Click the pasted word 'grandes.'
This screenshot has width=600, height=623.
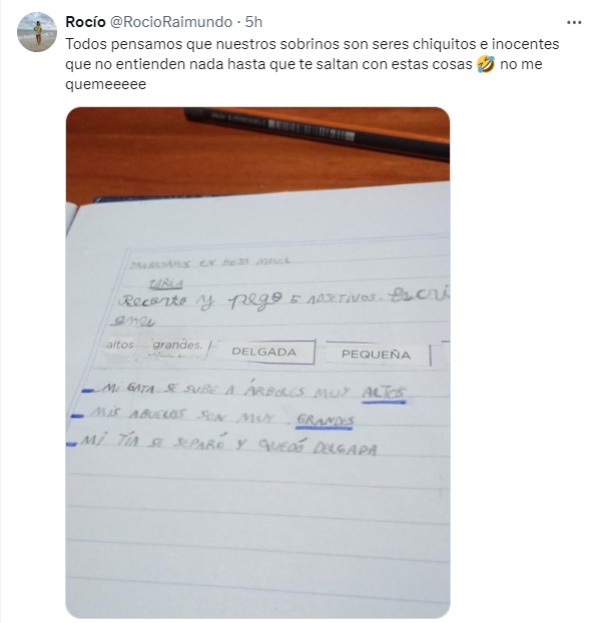pyautogui.click(x=177, y=345)
